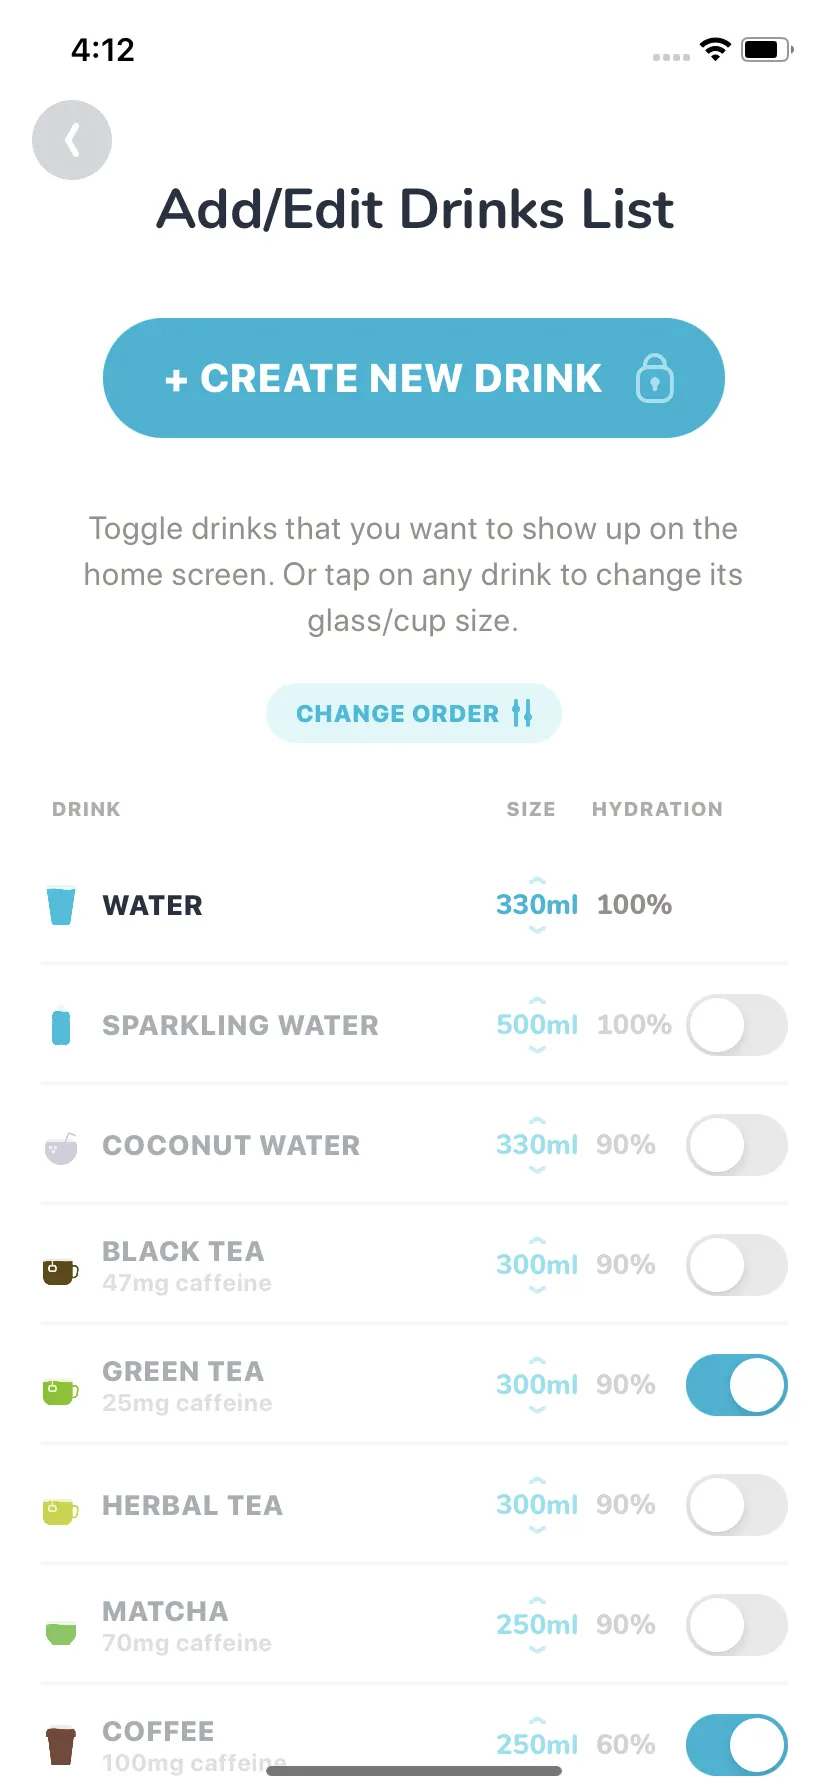Image resolution: width=828 pixels, height=1792 pixels.
Task: Increase Water size with the up chevron
Action: 537,880
